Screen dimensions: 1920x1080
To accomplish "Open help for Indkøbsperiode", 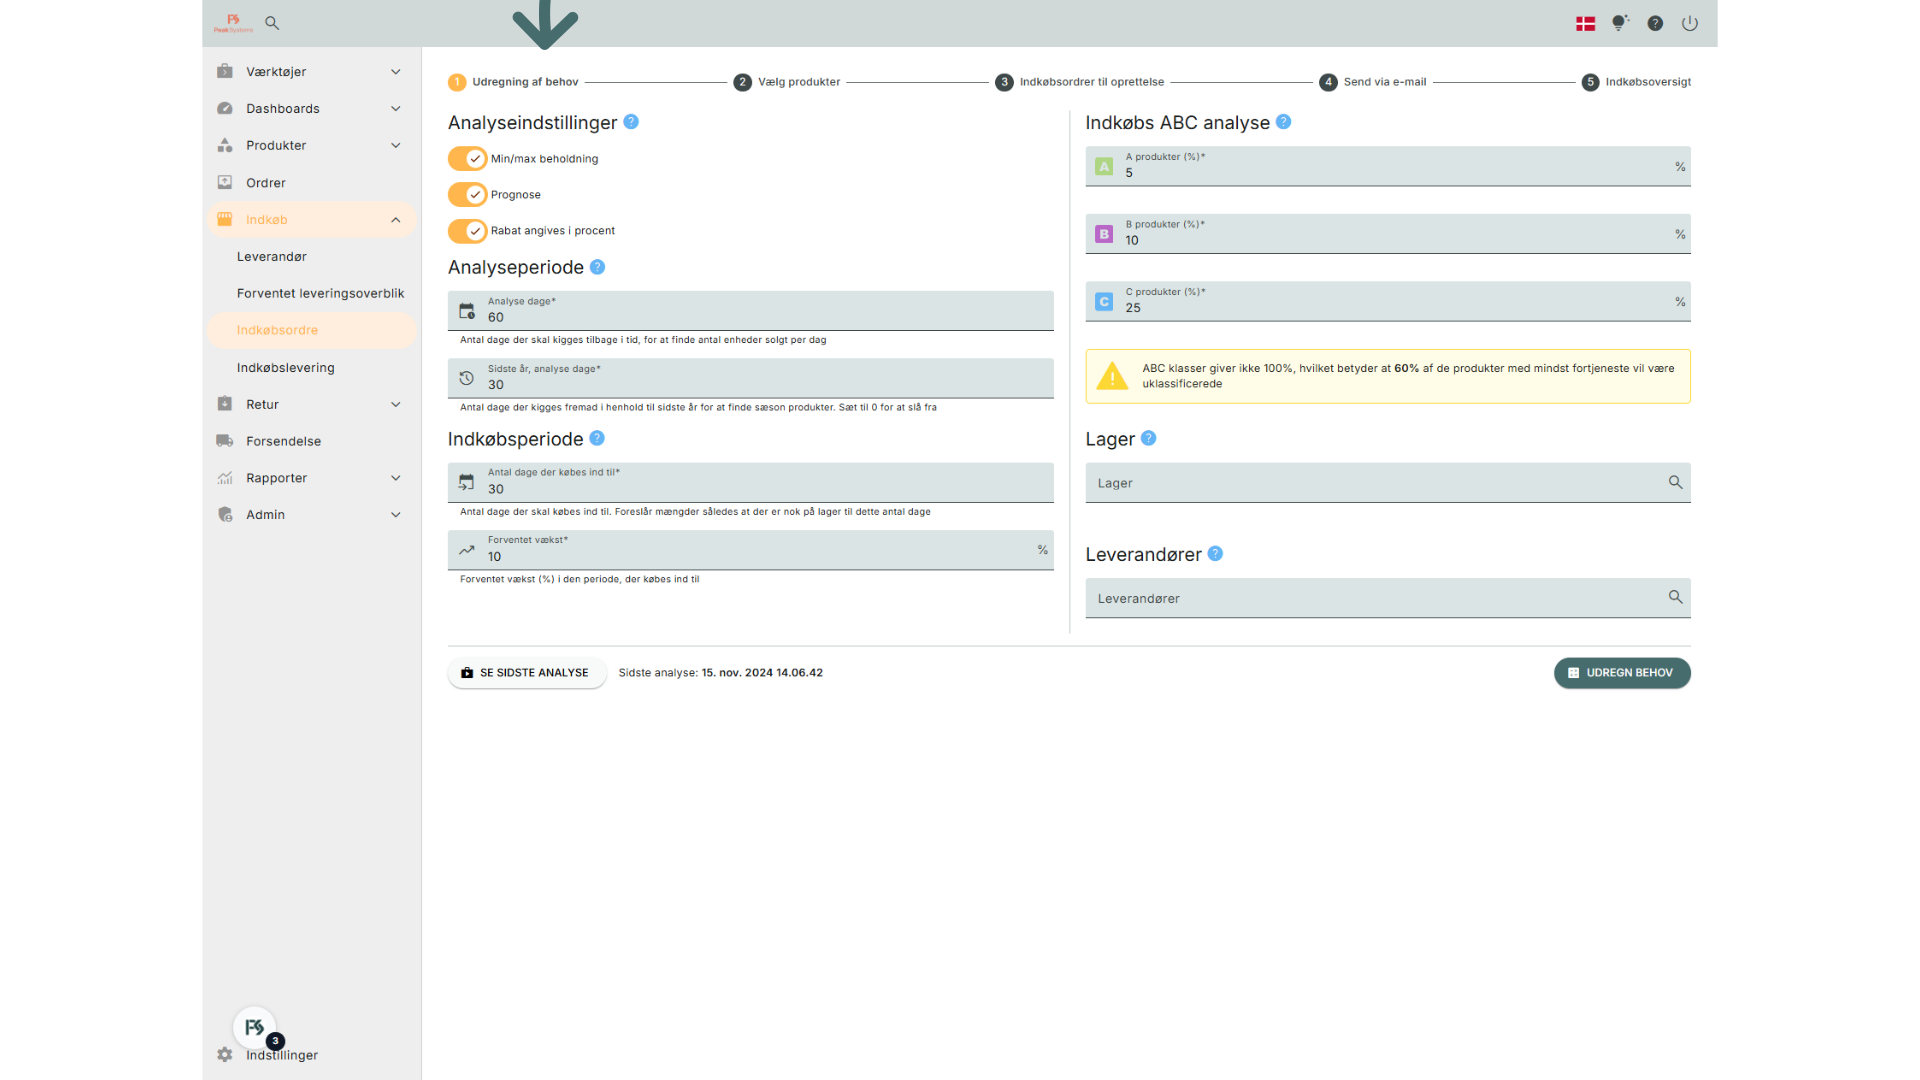I will click(x=597, y=438).
